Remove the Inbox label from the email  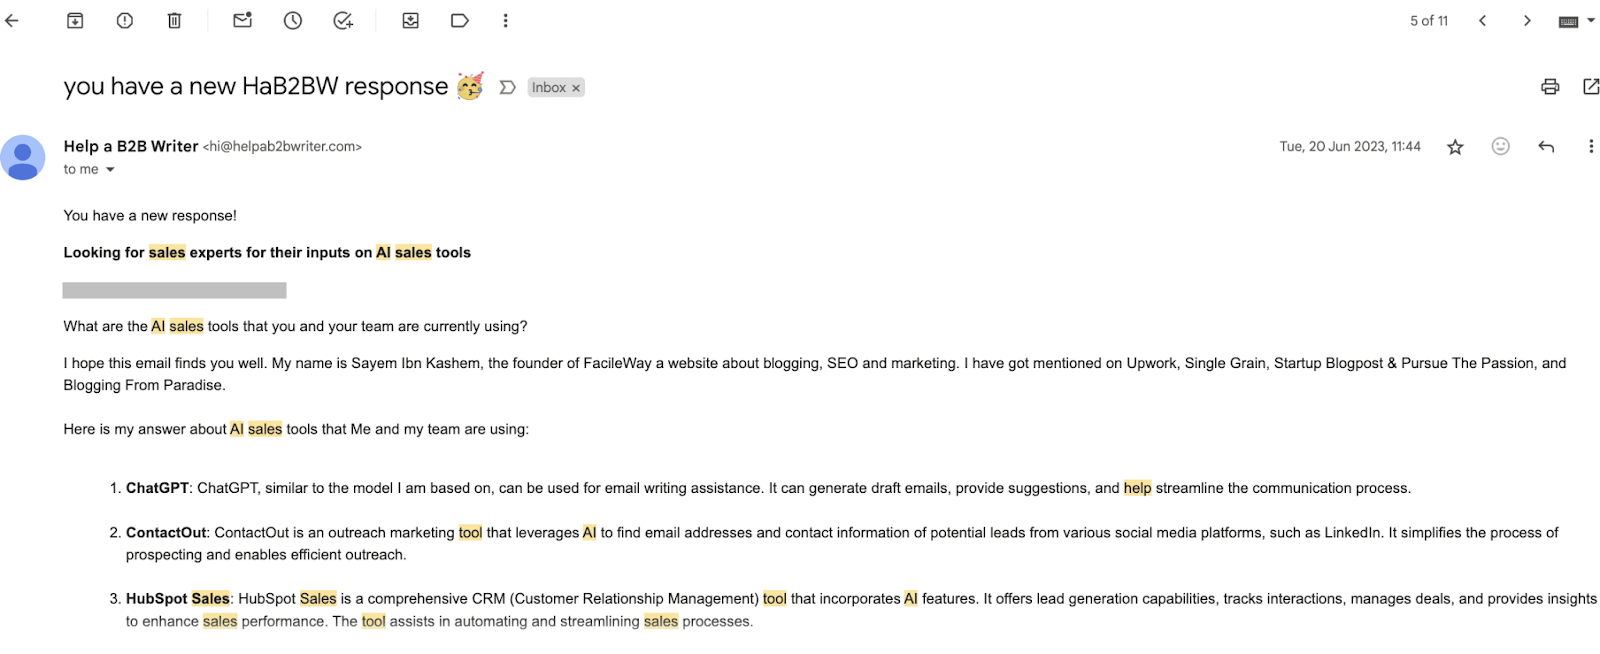(576, 87)
